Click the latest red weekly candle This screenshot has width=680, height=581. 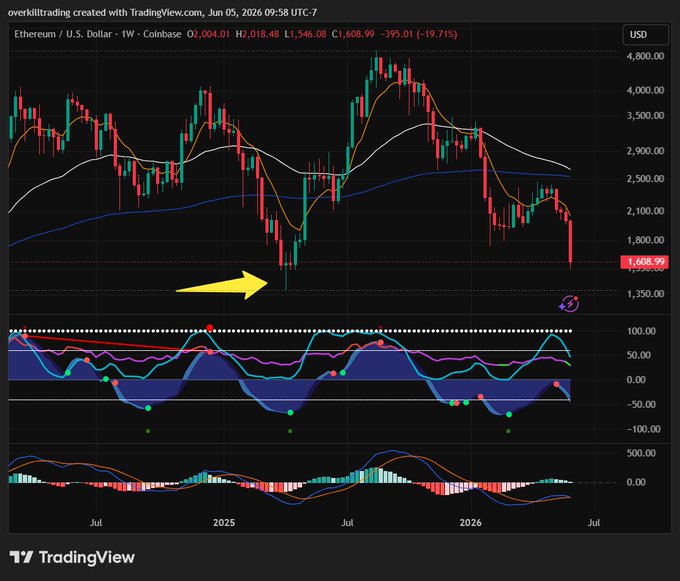pos(571,243)
